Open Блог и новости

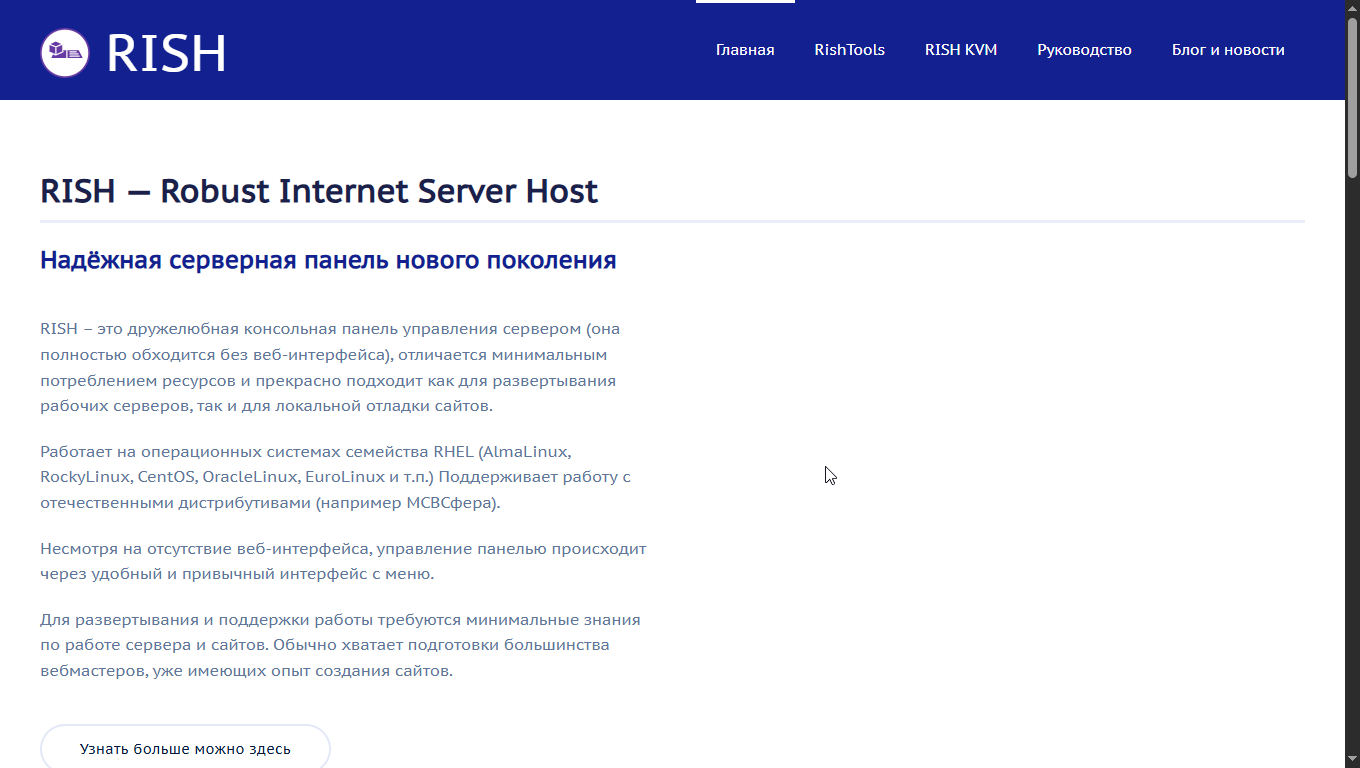click(1228, 49)
